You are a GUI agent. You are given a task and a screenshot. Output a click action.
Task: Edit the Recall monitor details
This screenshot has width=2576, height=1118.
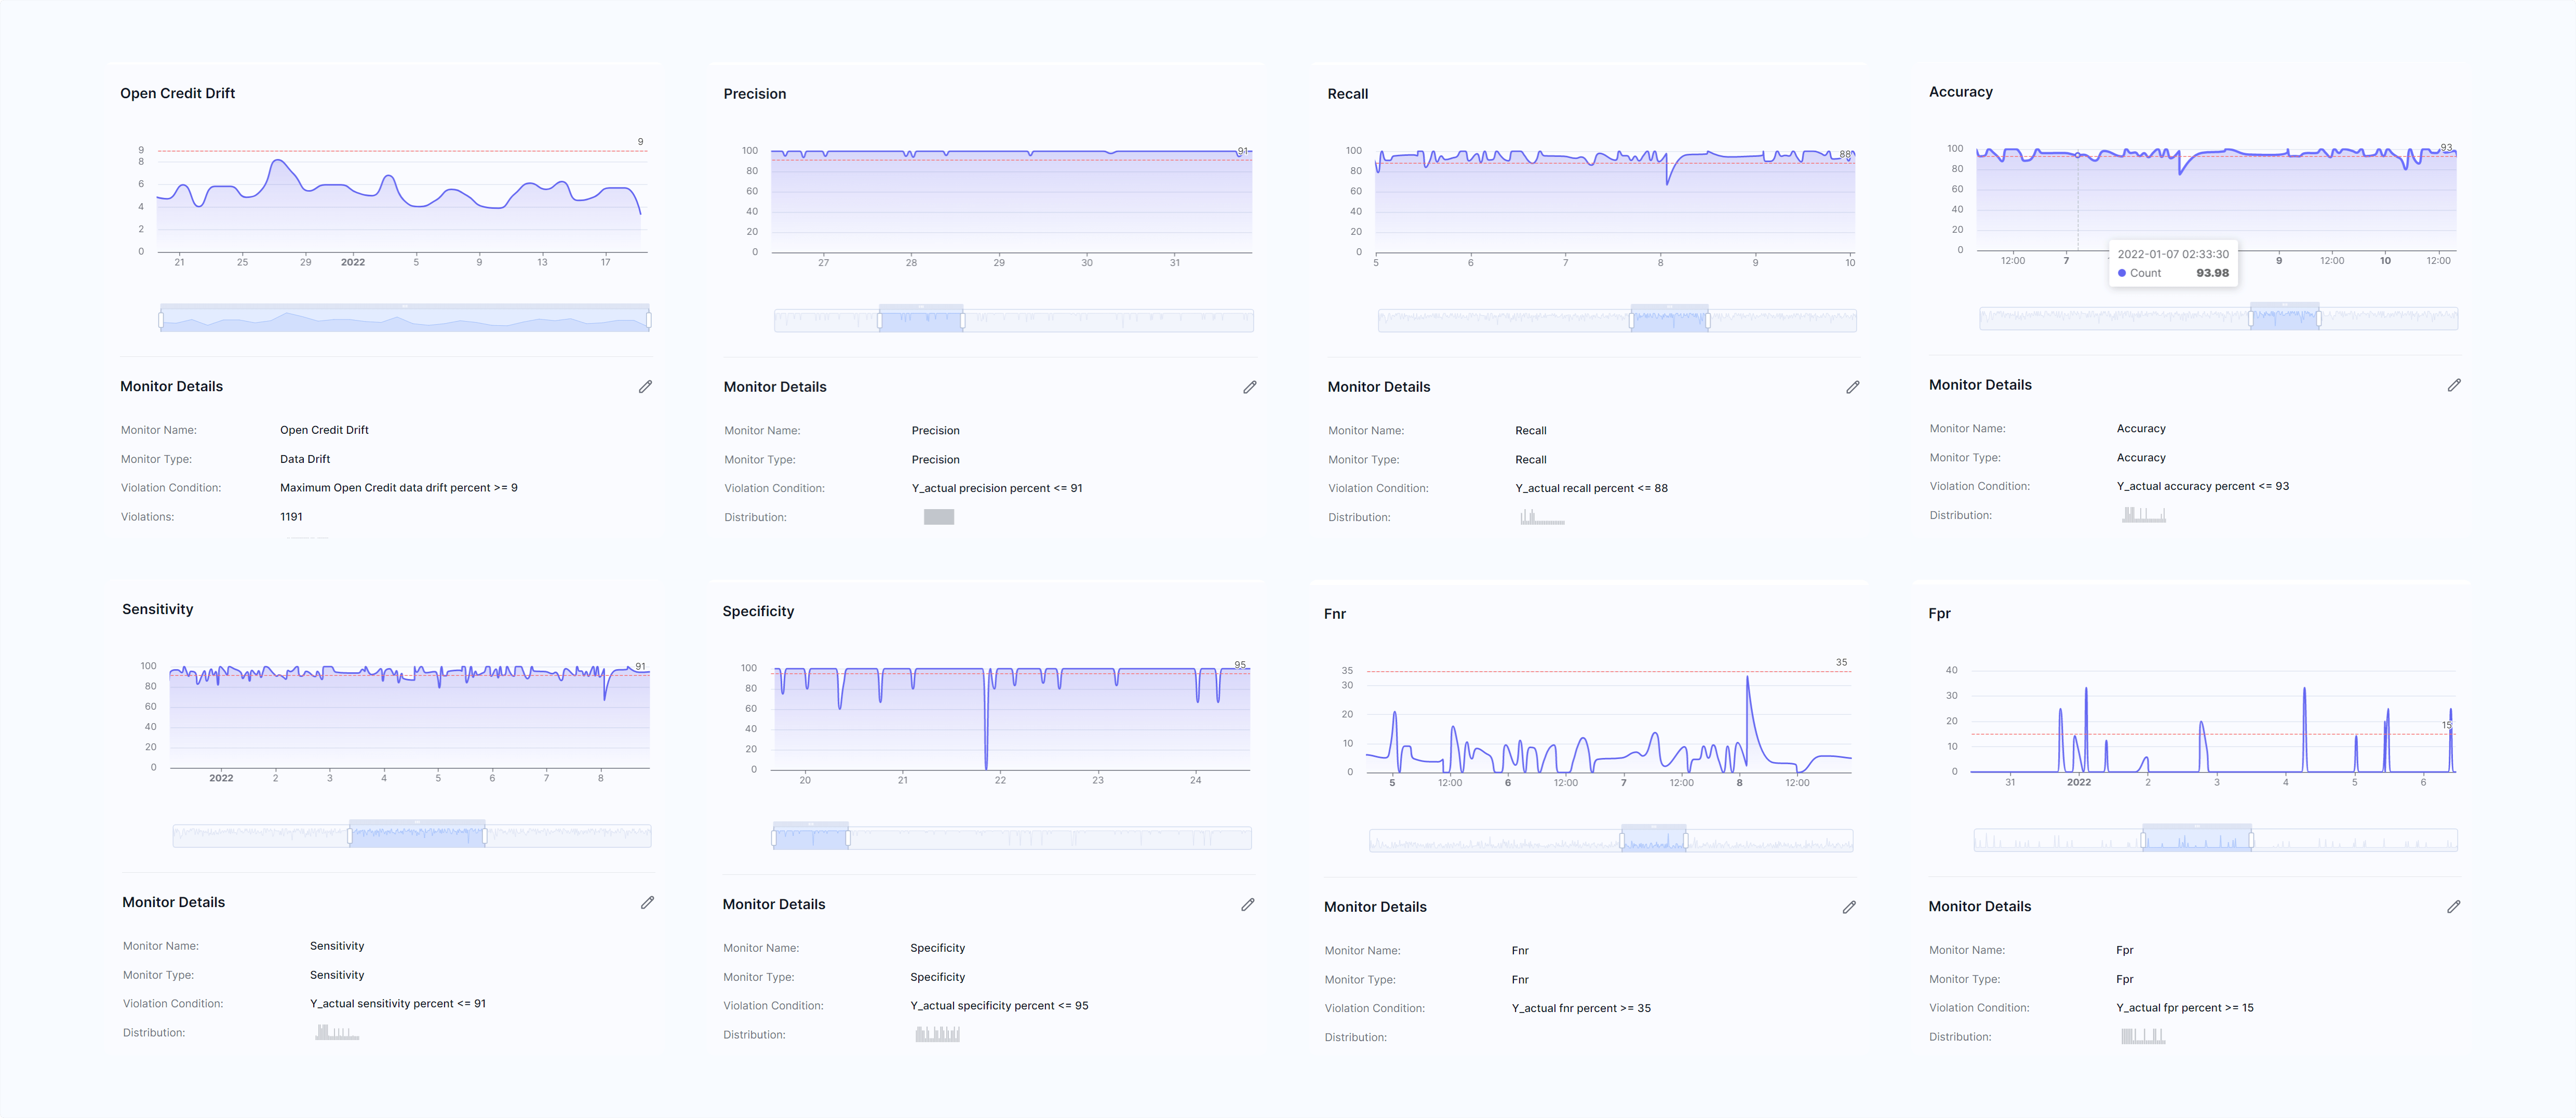click(1852, 387)
